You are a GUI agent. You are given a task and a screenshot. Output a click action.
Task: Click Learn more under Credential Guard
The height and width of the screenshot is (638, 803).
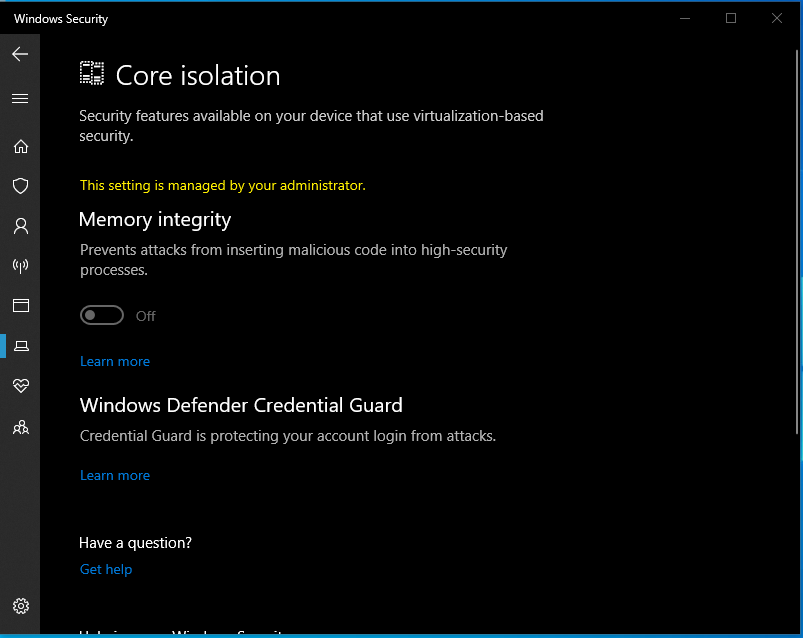coord(115,476)
